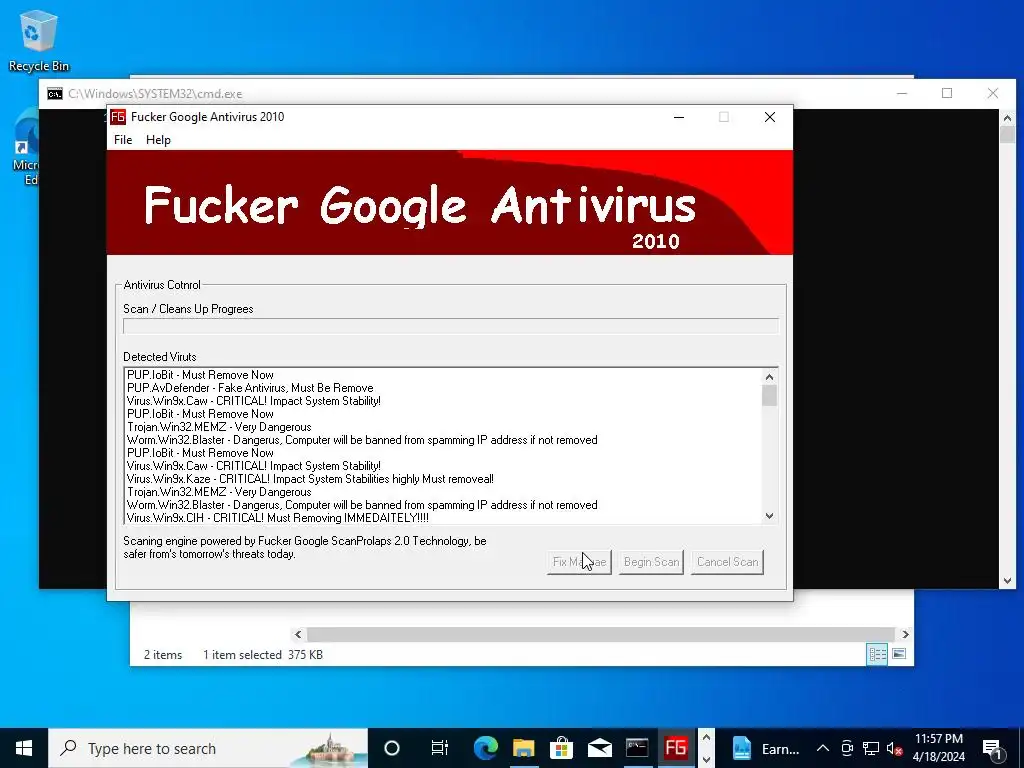1024x768 pixels.
Task: Open the notification center icon
Action: pos(992,748)
